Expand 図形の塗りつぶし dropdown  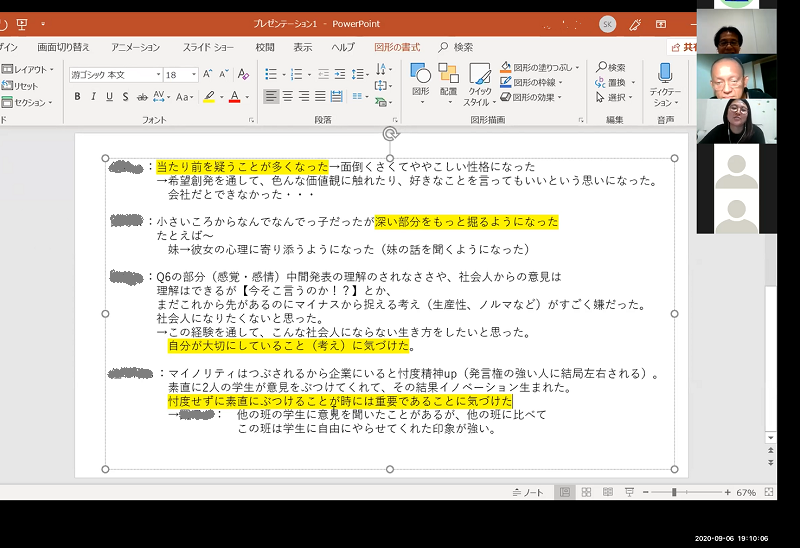click(x=577, y=67)
